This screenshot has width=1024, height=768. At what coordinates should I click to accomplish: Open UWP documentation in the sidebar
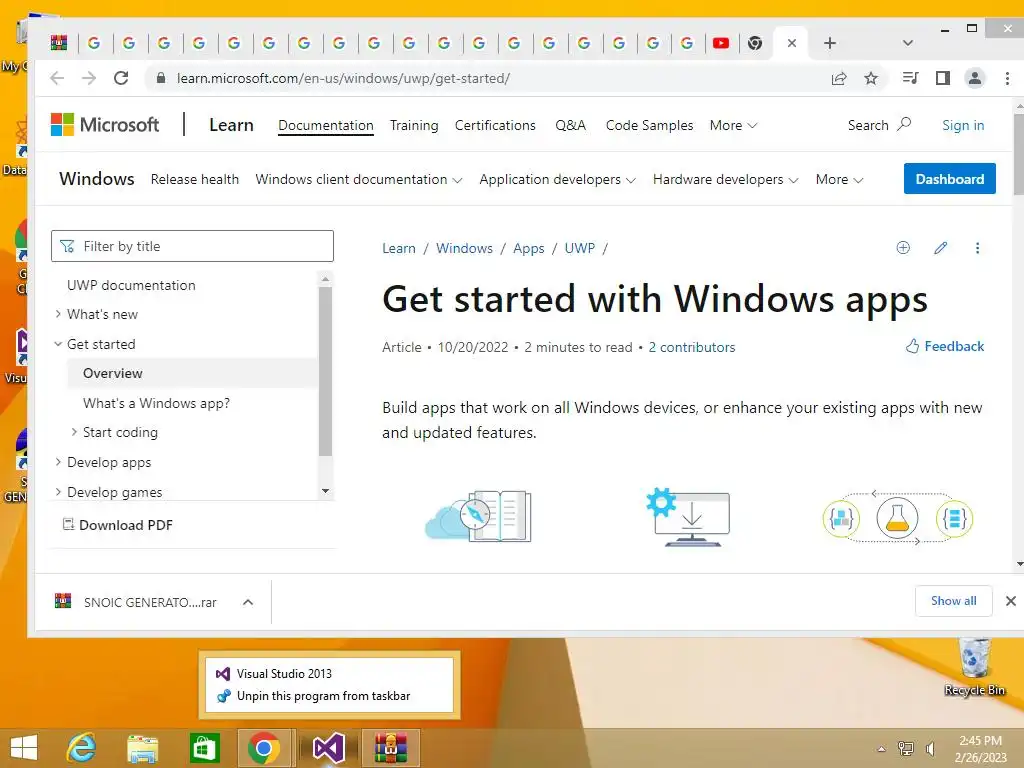[131, 285]
